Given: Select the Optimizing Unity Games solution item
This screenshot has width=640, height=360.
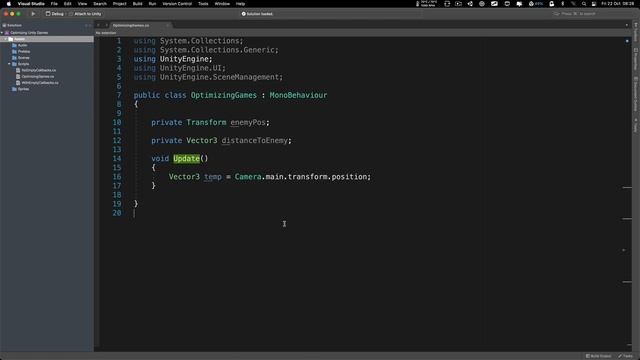Looking at the screenshot, I should click(x=29, y=33).
